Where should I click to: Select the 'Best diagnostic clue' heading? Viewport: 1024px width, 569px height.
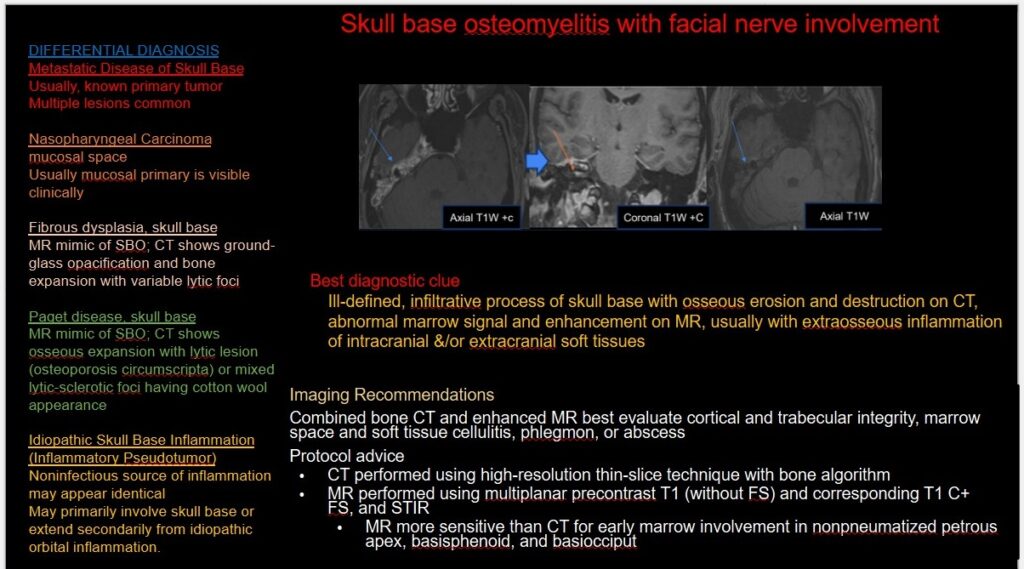click(385, 281)
